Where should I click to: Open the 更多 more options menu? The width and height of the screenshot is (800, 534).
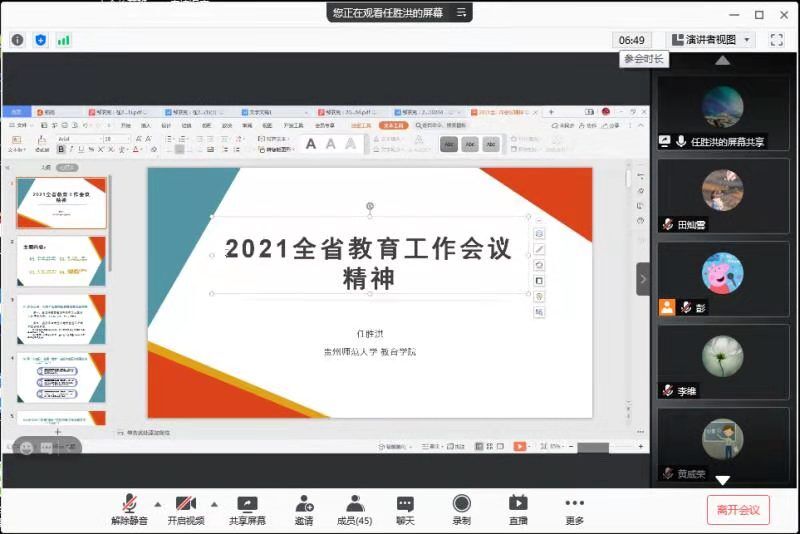tap(574, 509)
